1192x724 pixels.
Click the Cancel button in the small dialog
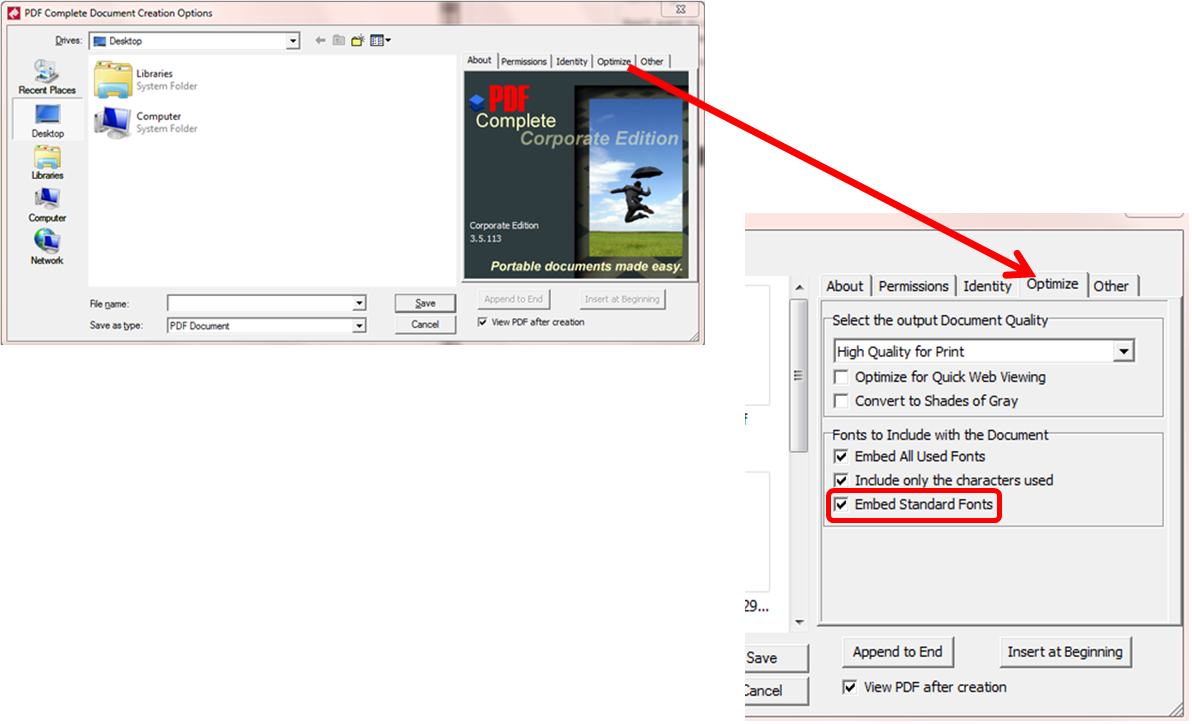coord(425,325)
